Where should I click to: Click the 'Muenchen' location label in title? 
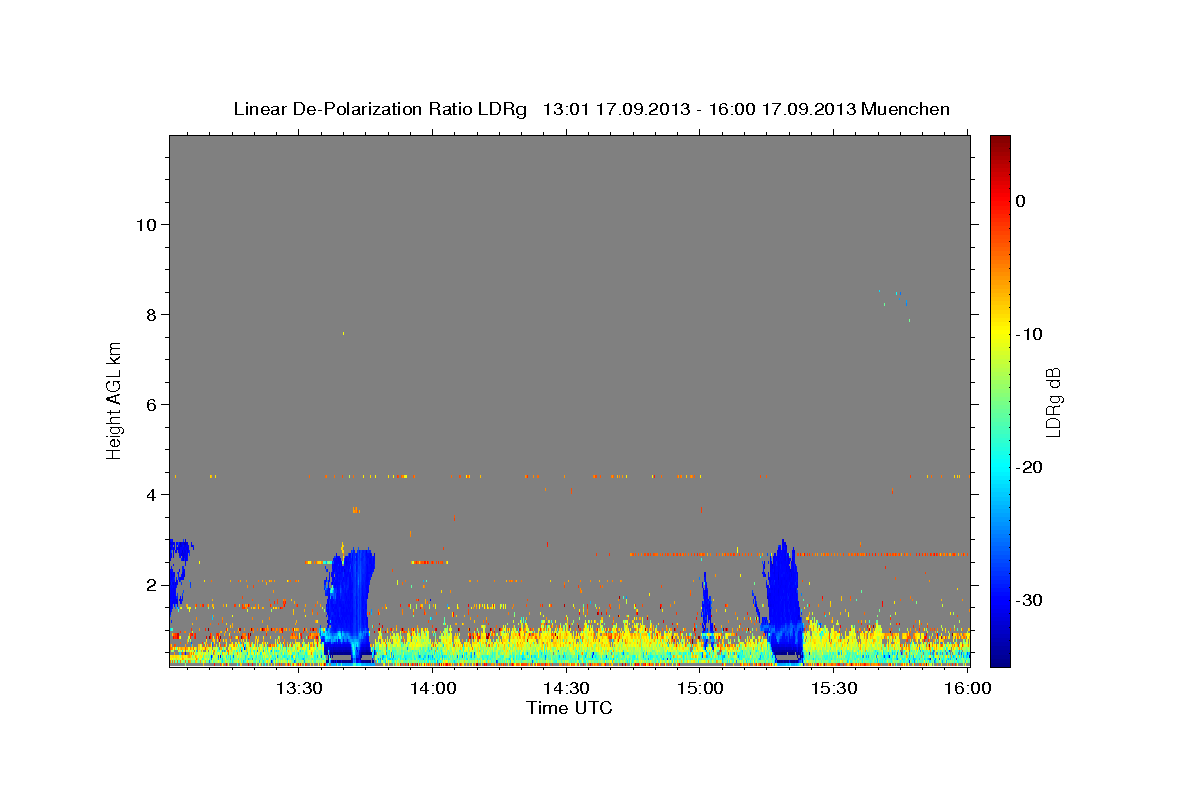point(907,109)
